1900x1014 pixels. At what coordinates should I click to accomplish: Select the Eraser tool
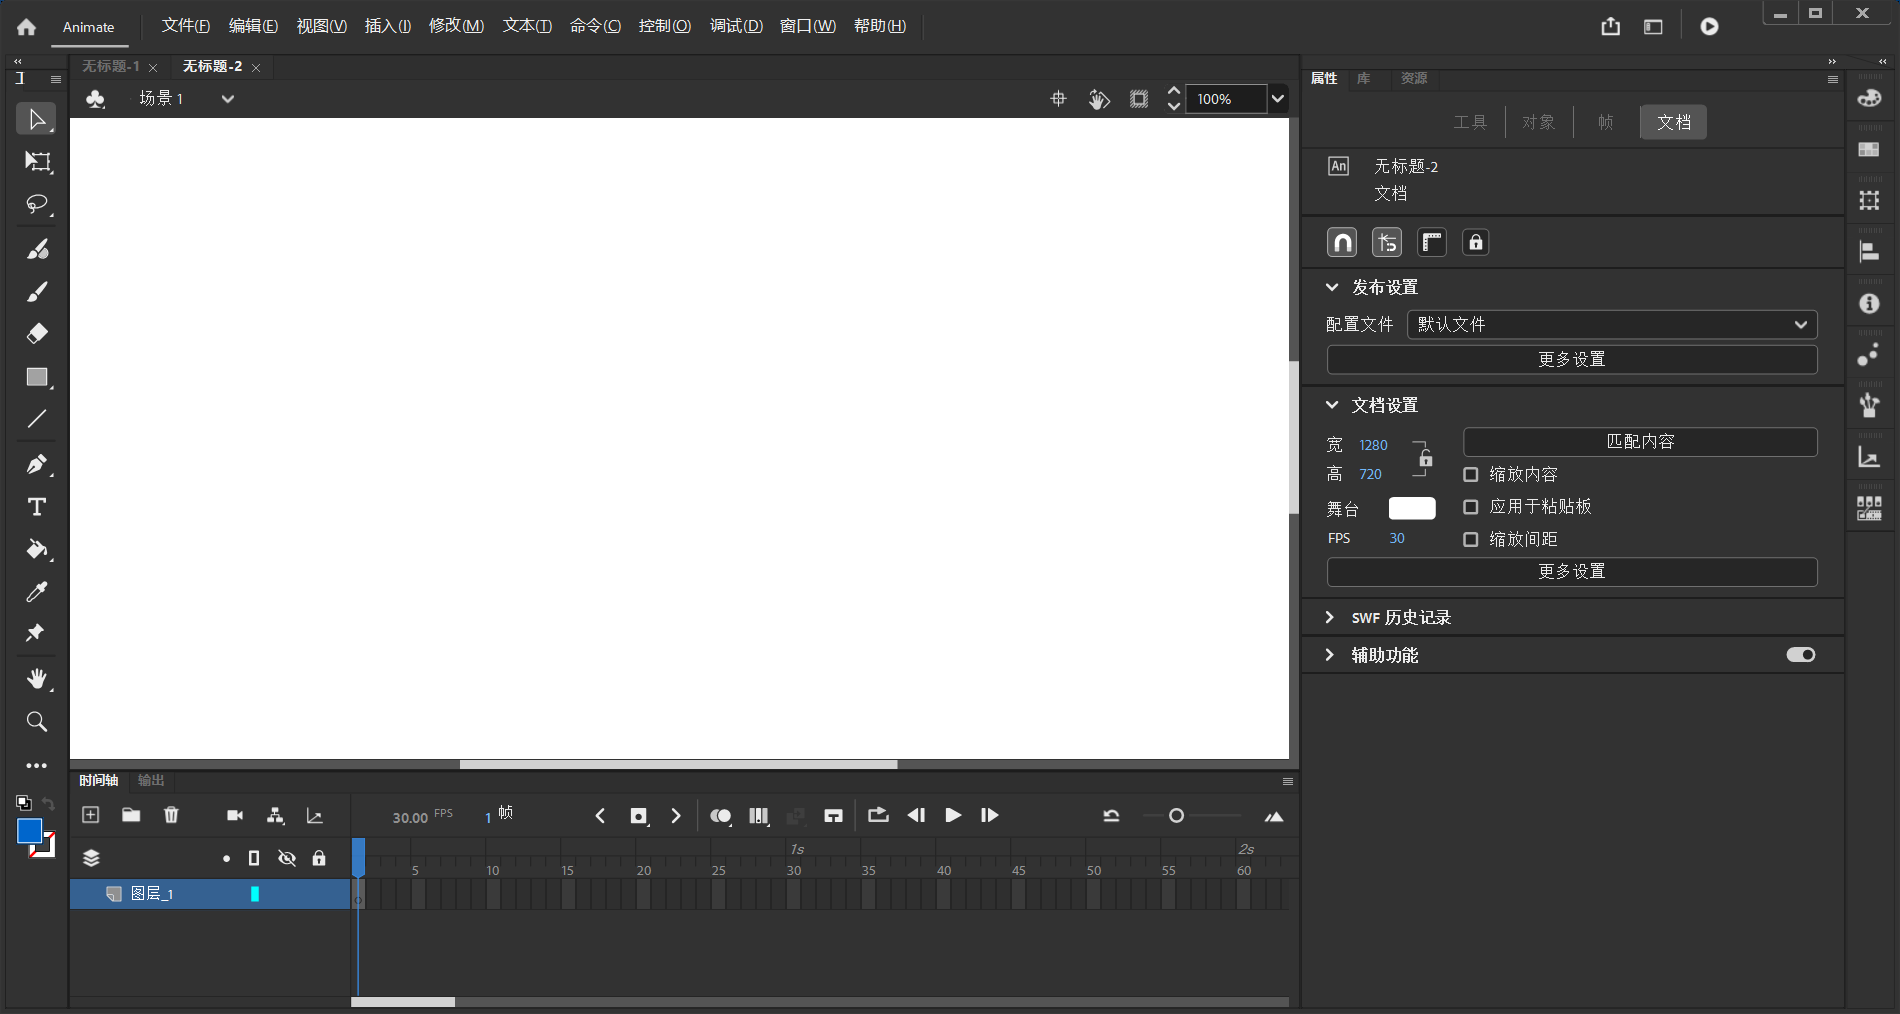(37, 333)
